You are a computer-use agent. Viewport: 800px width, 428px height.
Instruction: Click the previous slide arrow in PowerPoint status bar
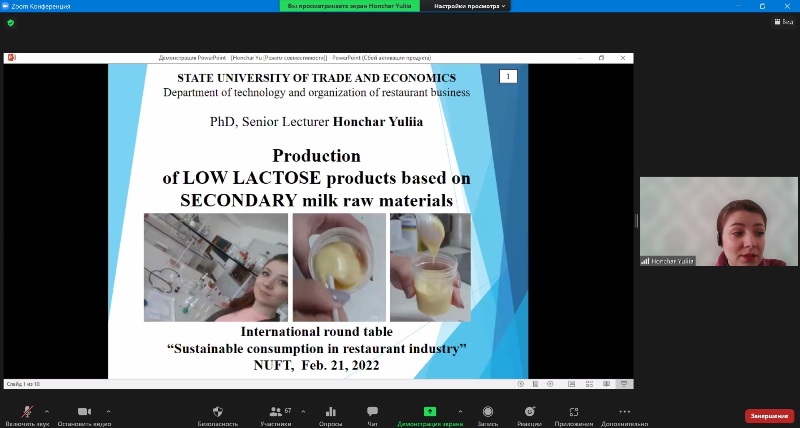pos(520,384)
